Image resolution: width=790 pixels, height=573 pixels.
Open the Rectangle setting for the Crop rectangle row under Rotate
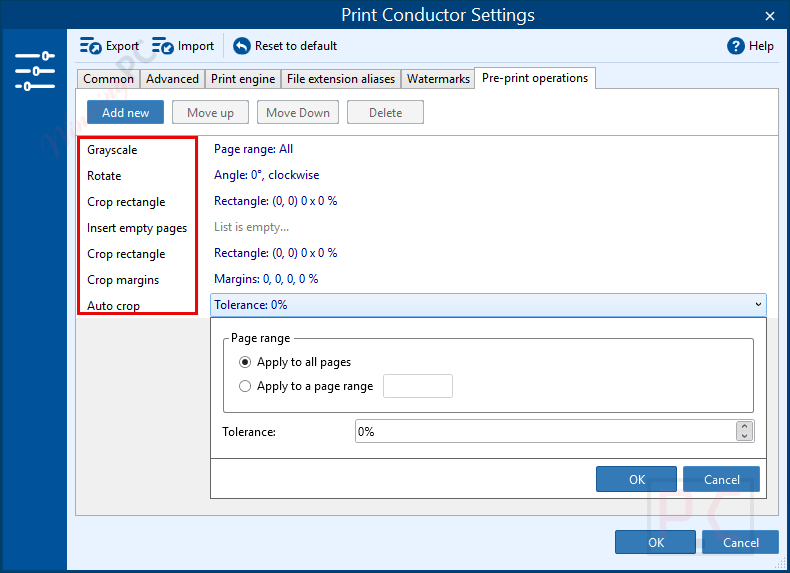(276, 201)
